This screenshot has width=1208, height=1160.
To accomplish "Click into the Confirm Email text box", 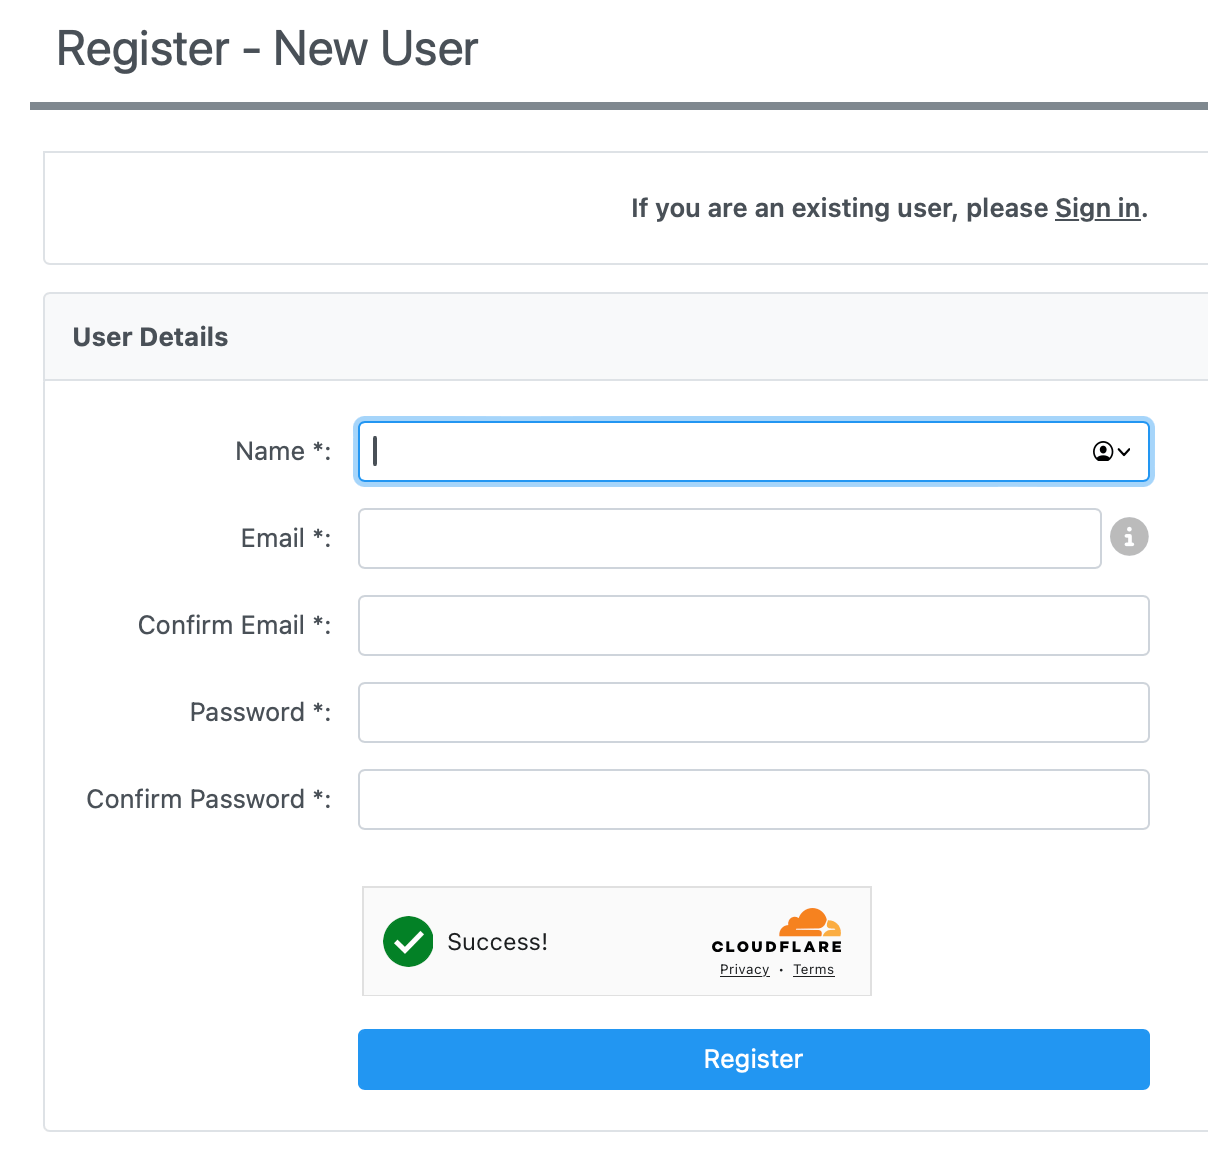I will point(754,626).
